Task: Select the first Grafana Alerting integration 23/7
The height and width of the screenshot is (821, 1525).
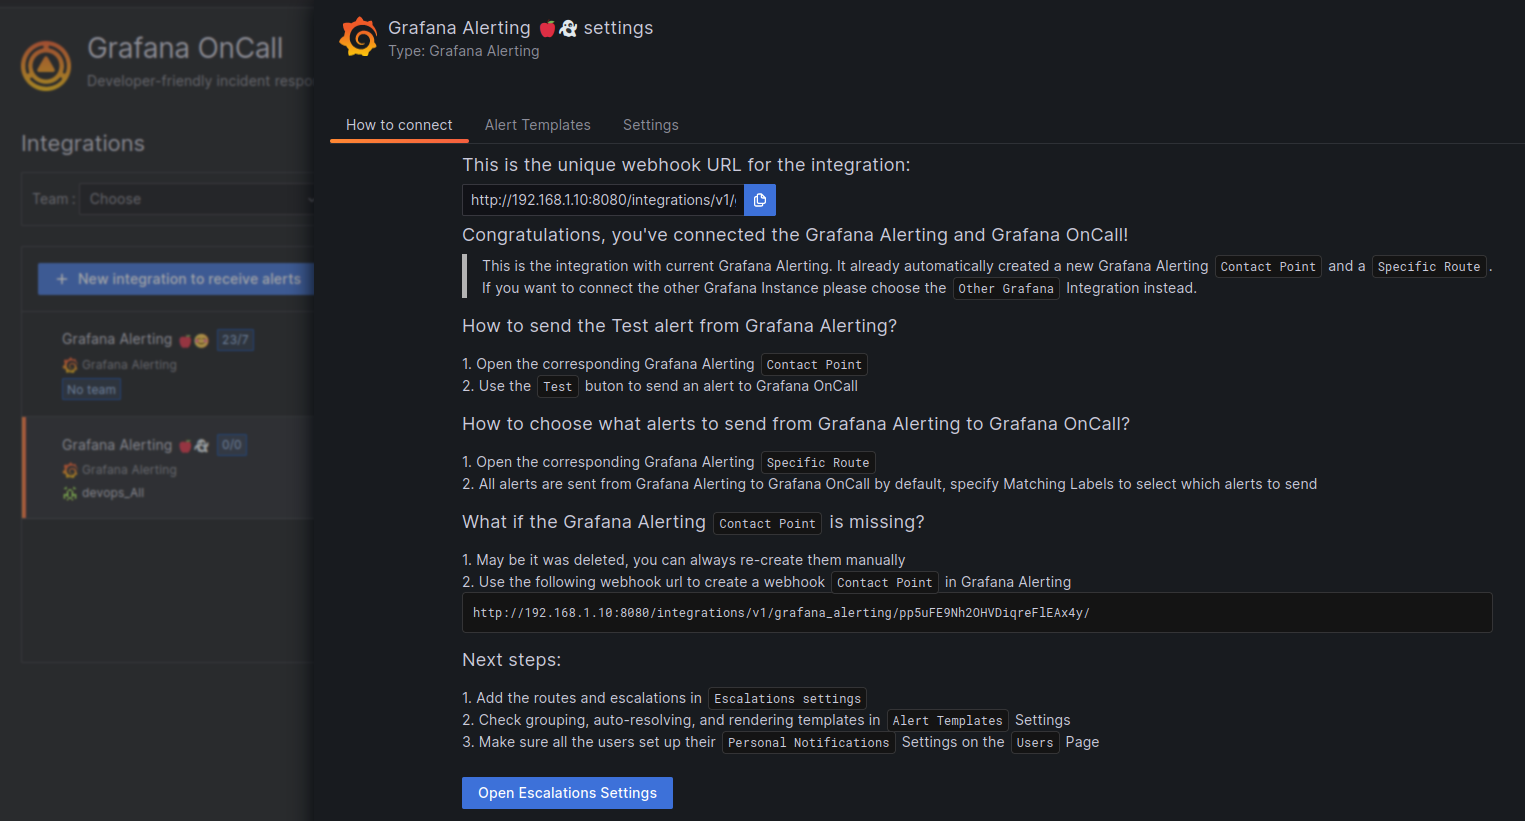Action: tap(168, 363)
